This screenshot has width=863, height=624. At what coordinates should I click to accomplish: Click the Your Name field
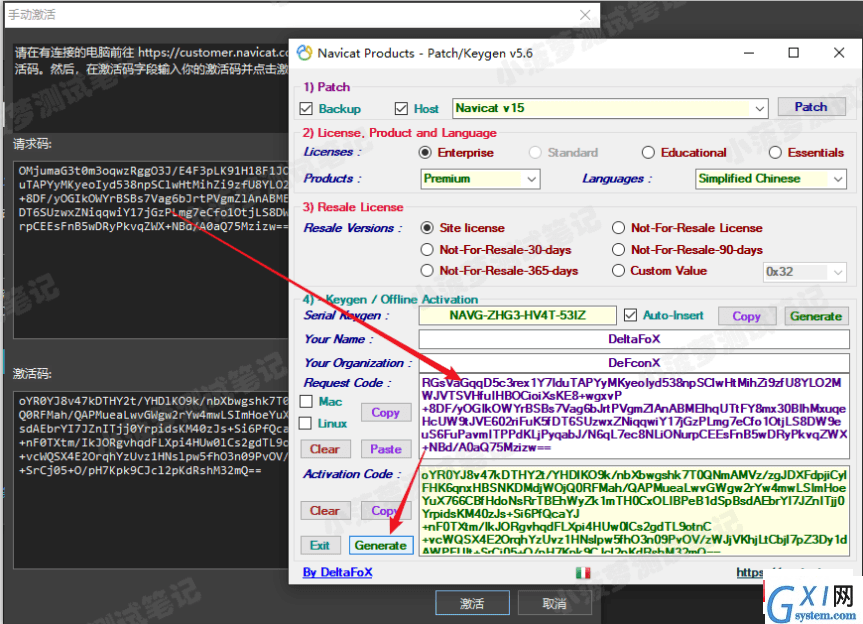point(634,339)
